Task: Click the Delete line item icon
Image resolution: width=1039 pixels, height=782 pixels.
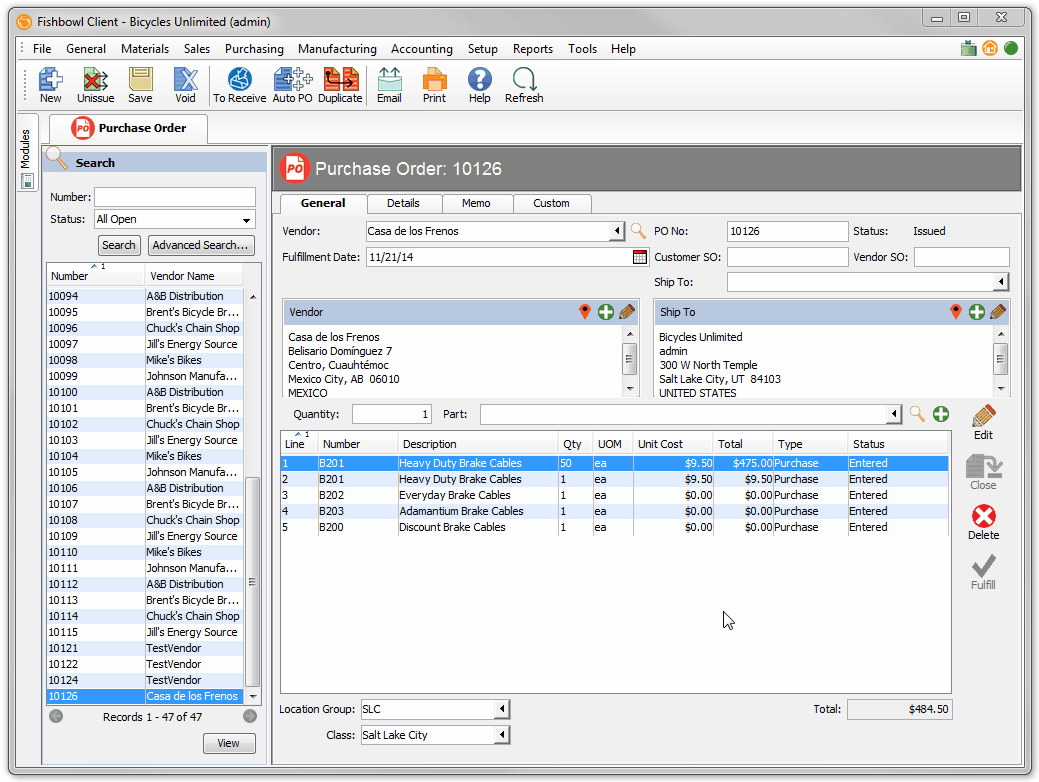Action: tap(983, 522)
